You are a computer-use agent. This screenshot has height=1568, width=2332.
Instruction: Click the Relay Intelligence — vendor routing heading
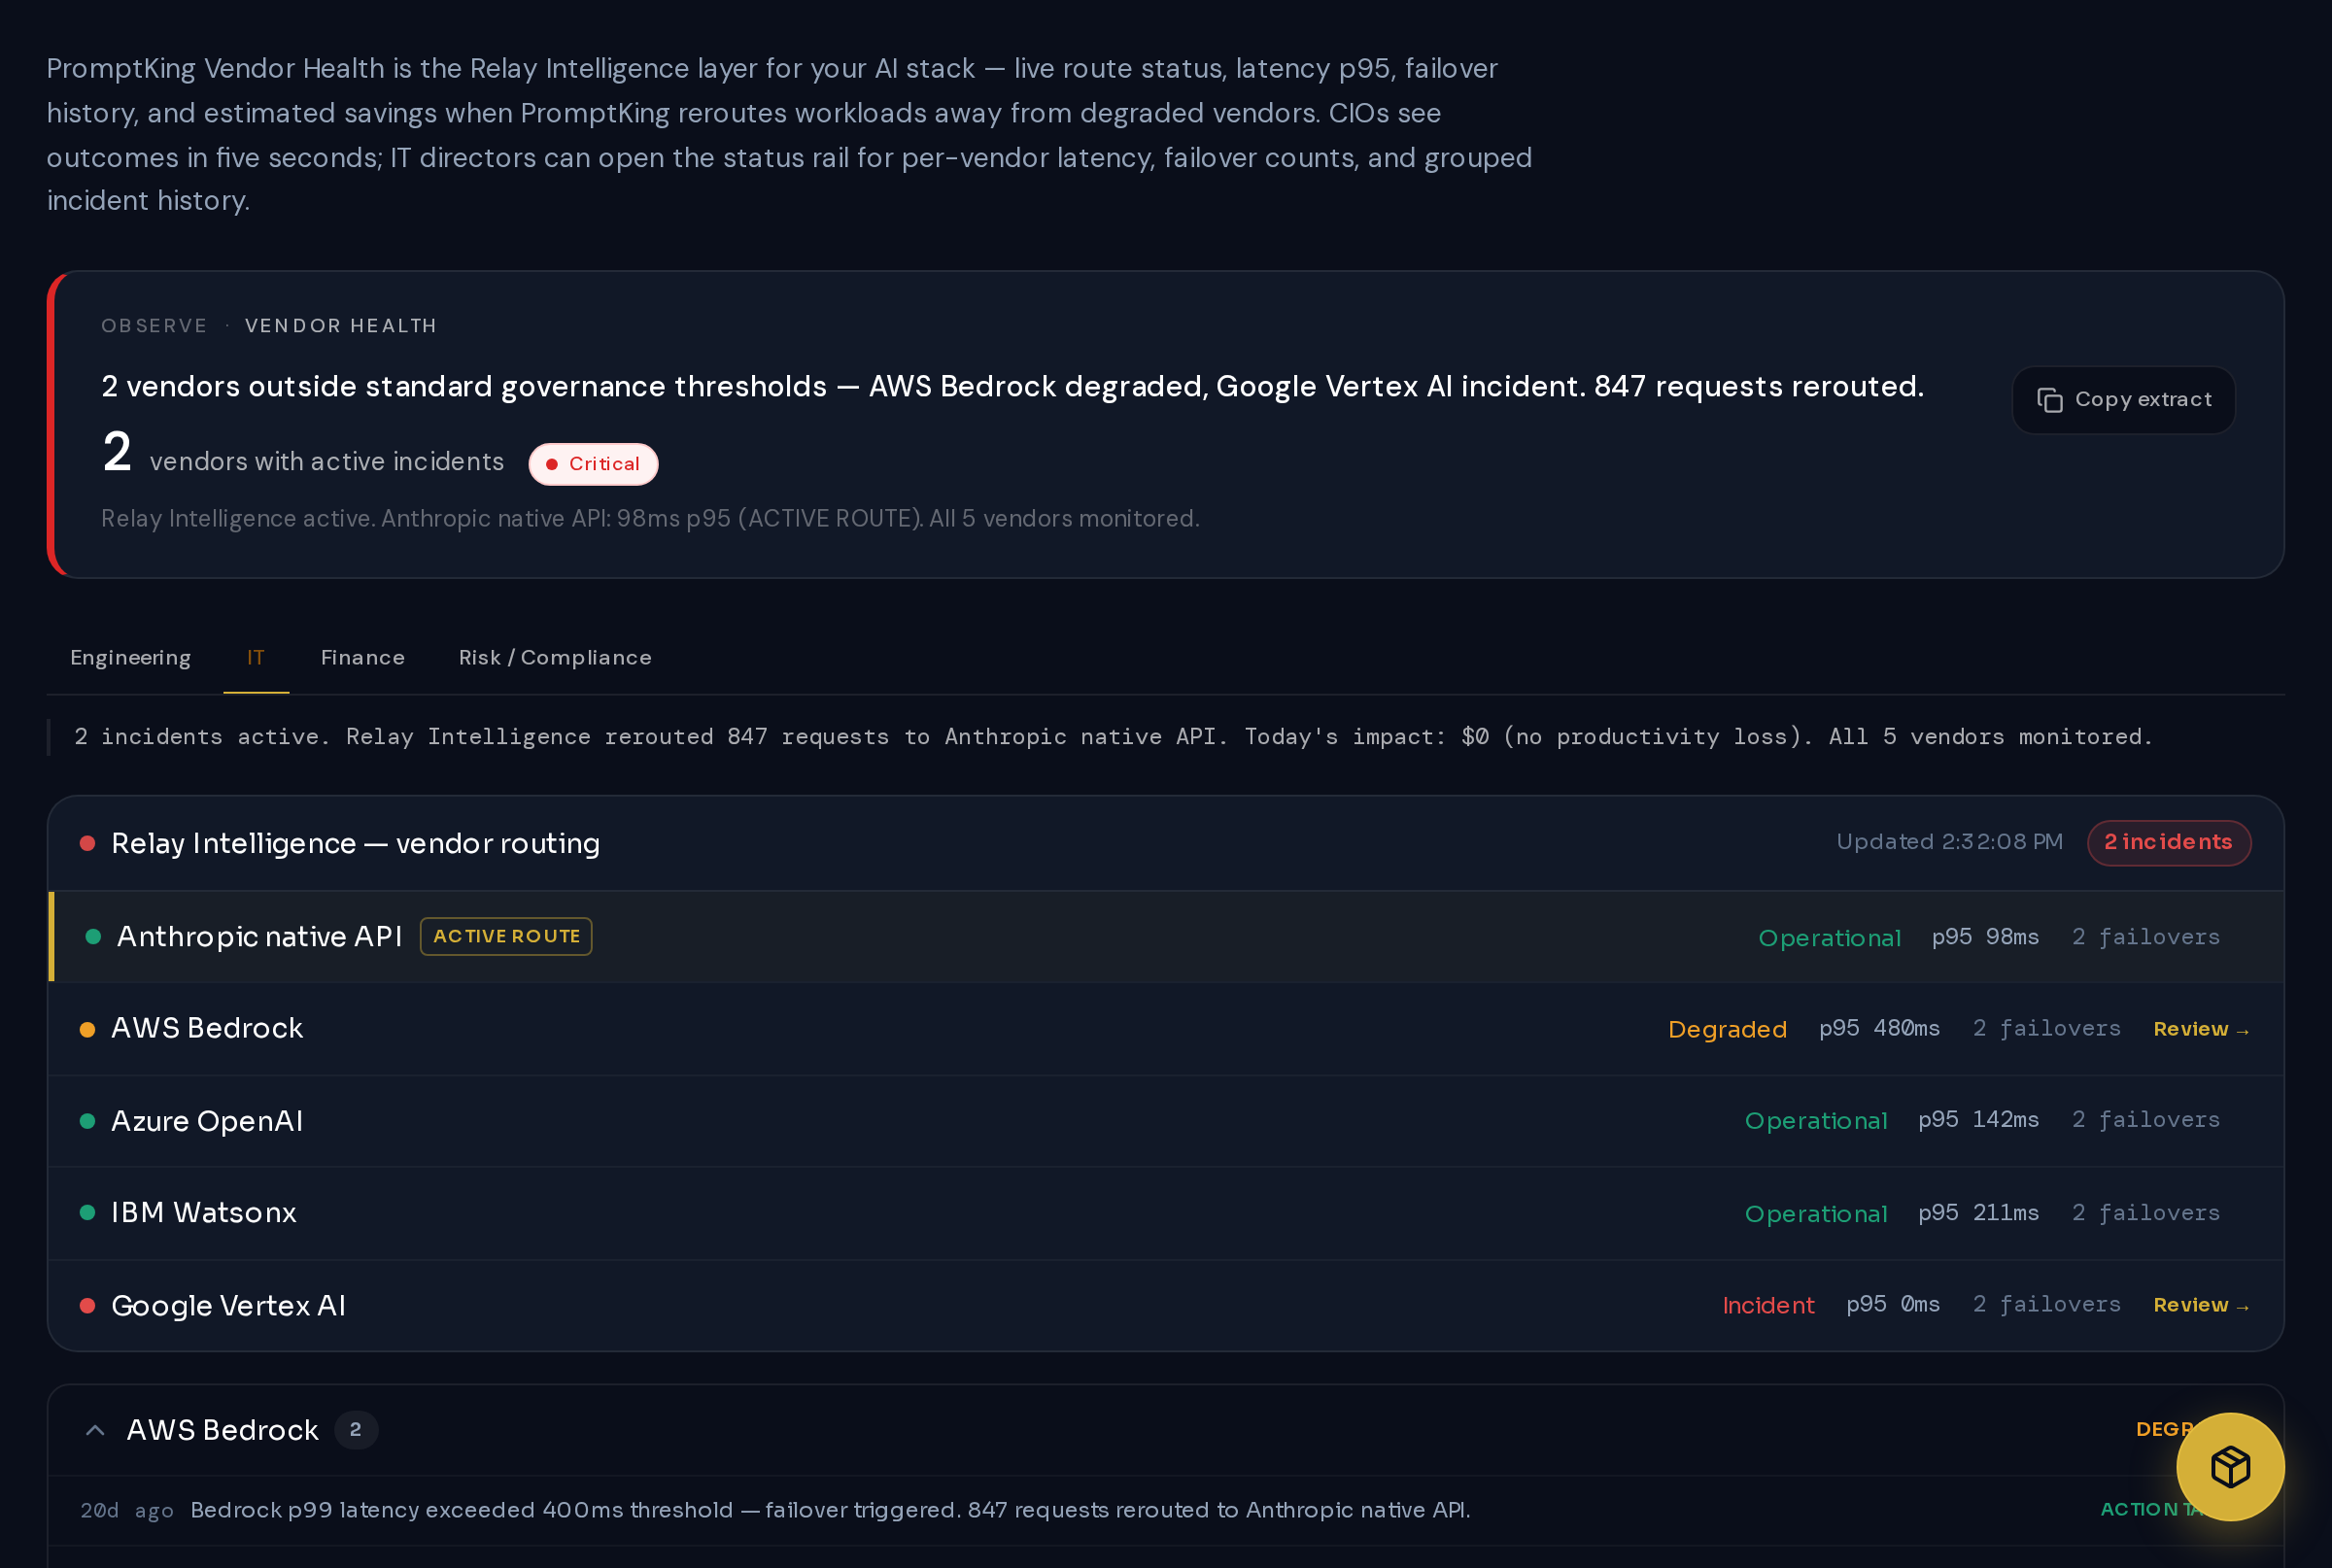pyautogui.click(x=355, y=843)
